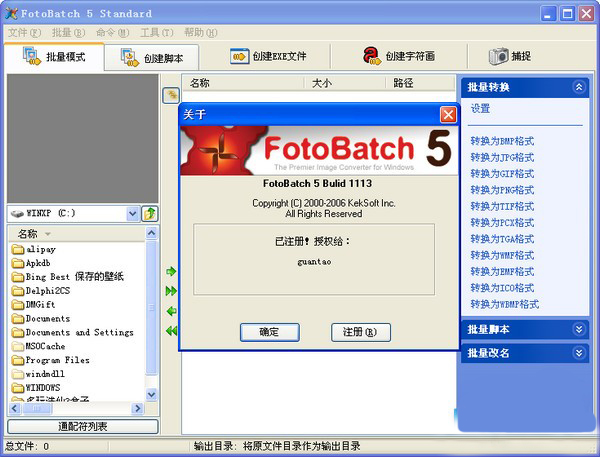Click the camera icon for 捕捉
The image size is (600, 457).
click(x=499, y=56)
